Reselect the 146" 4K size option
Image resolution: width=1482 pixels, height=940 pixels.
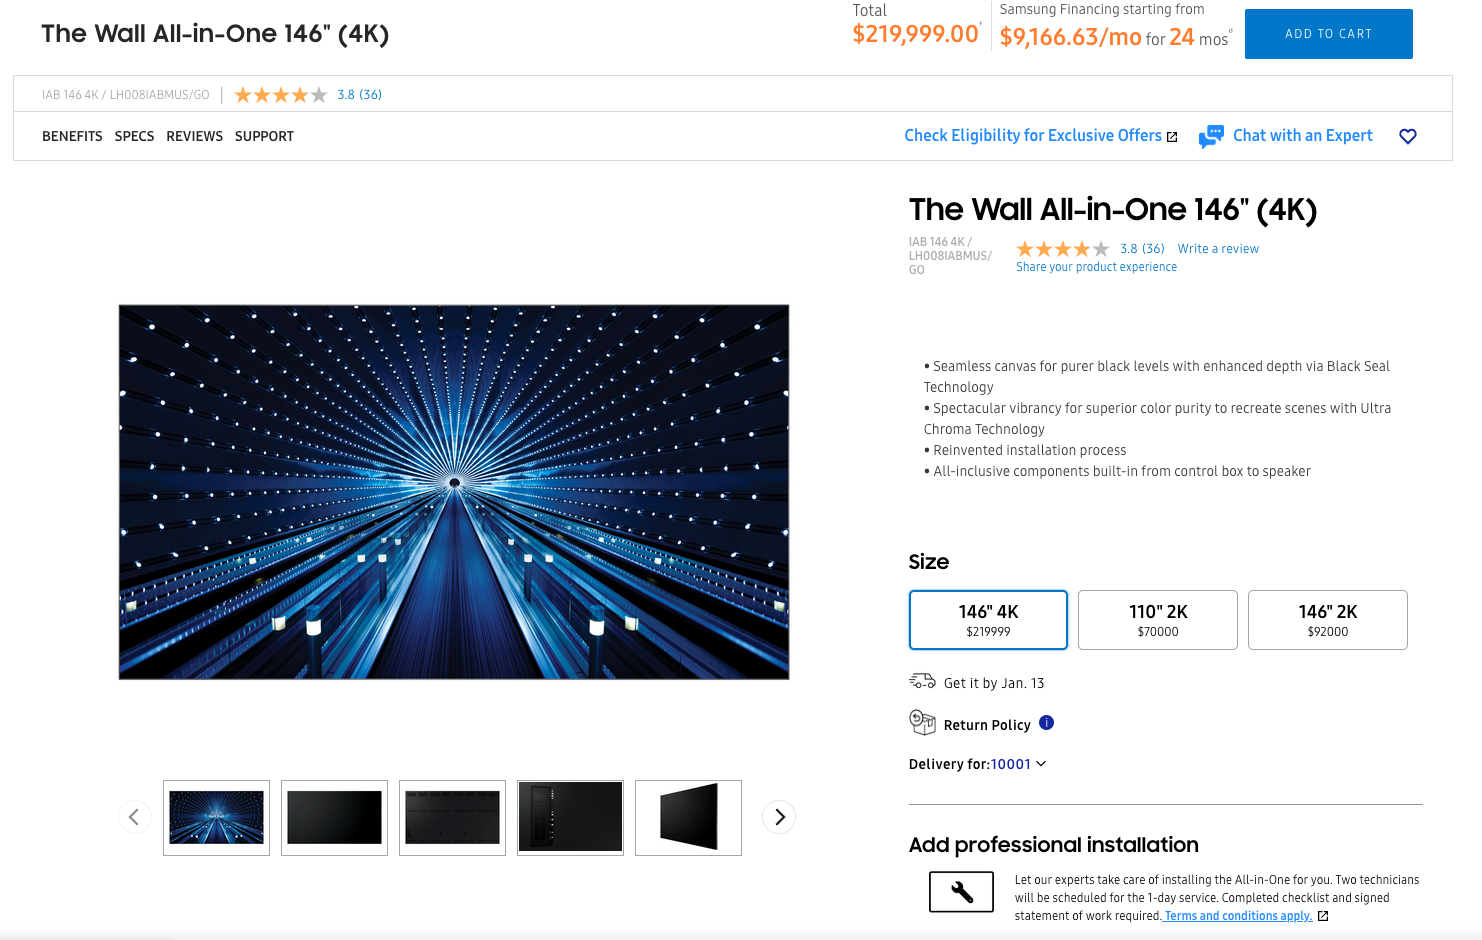(x=988, y=619)
